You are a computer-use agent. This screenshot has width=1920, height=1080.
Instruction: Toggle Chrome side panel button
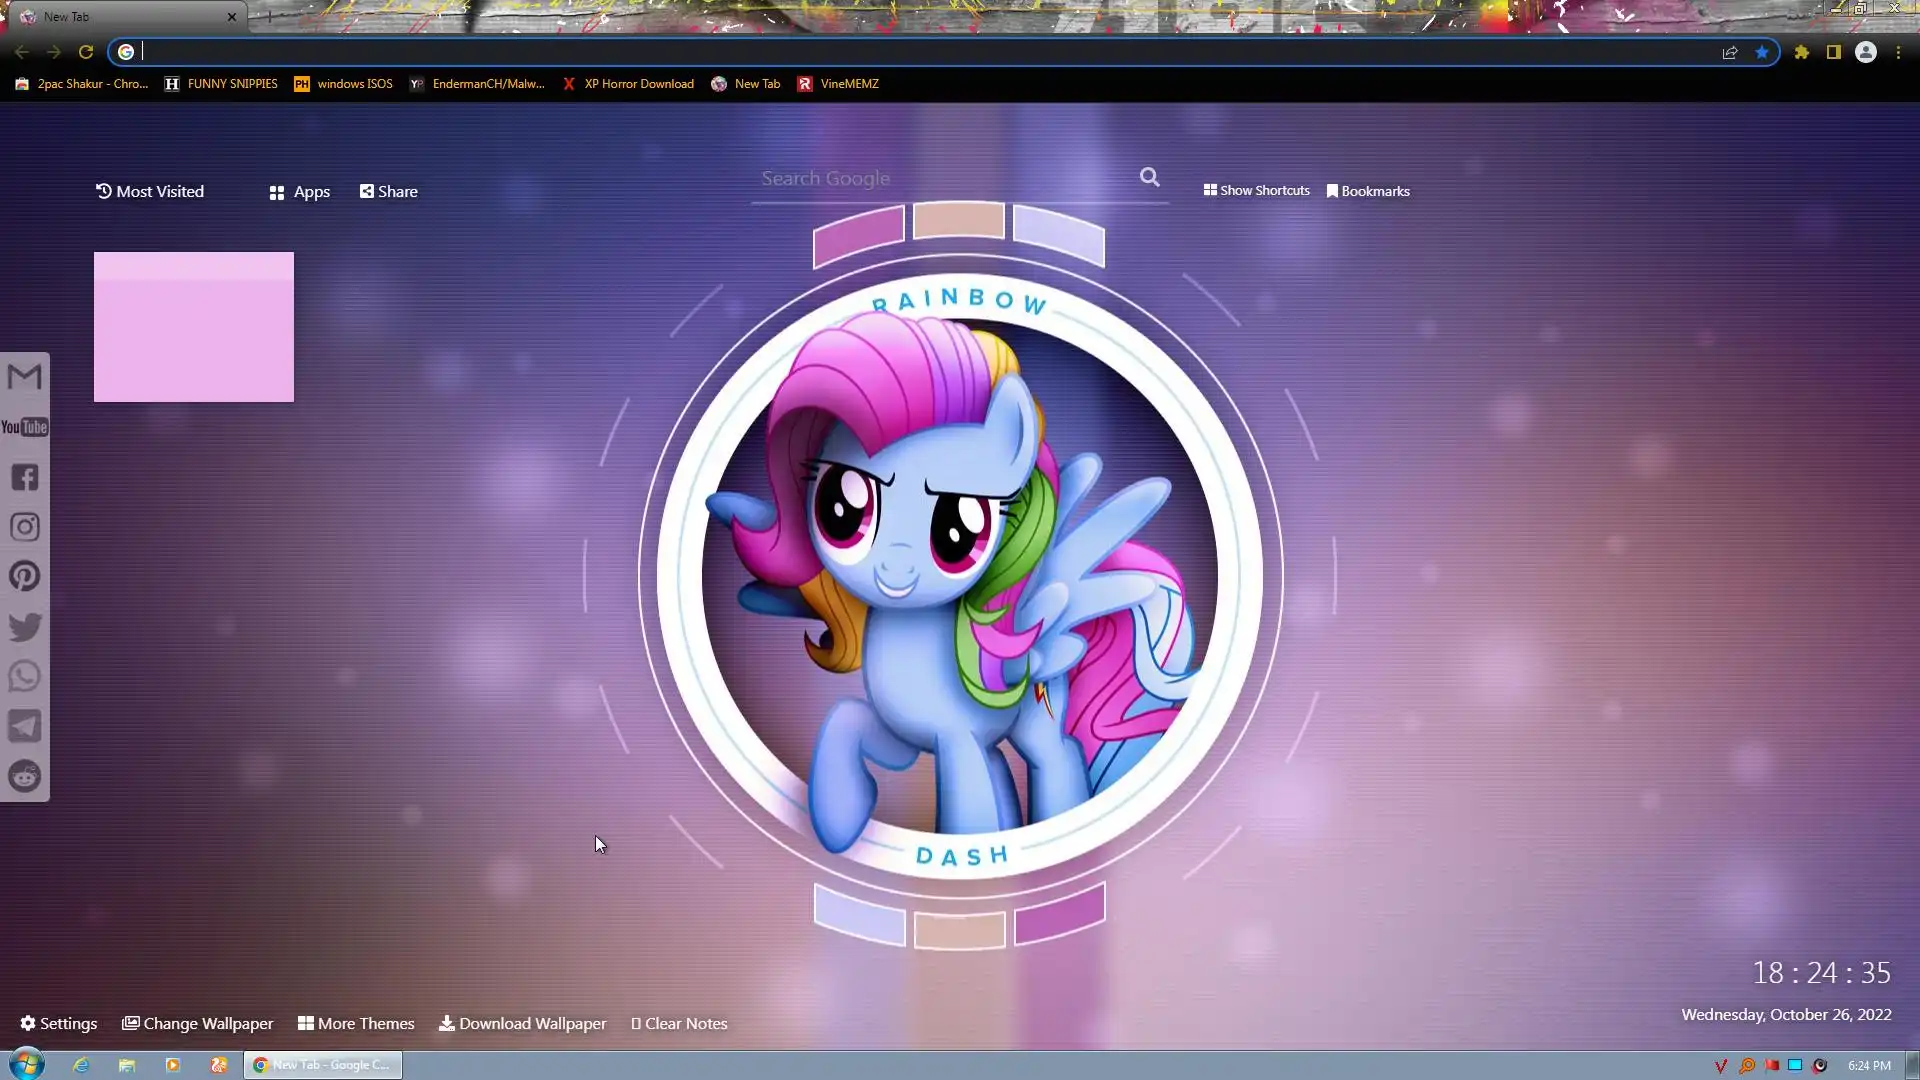pos(1833,52)
